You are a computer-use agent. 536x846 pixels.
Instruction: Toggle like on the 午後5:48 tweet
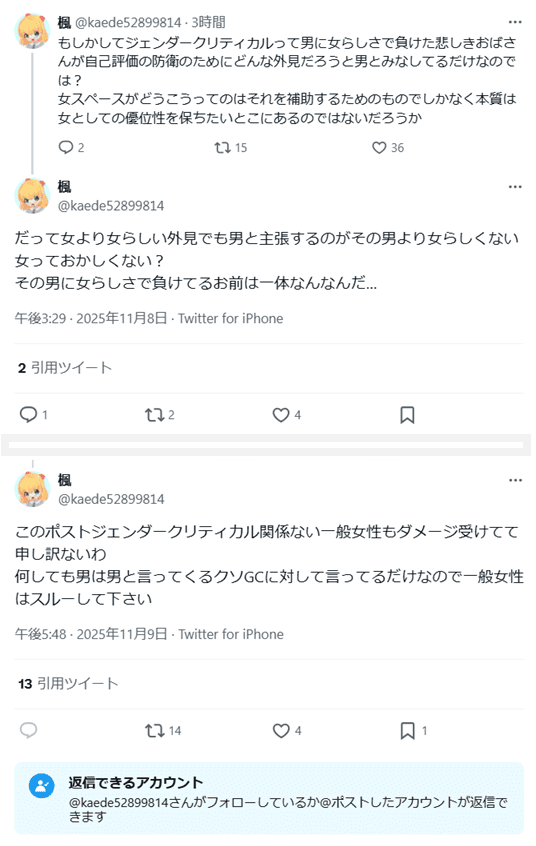tap(281, 731)
